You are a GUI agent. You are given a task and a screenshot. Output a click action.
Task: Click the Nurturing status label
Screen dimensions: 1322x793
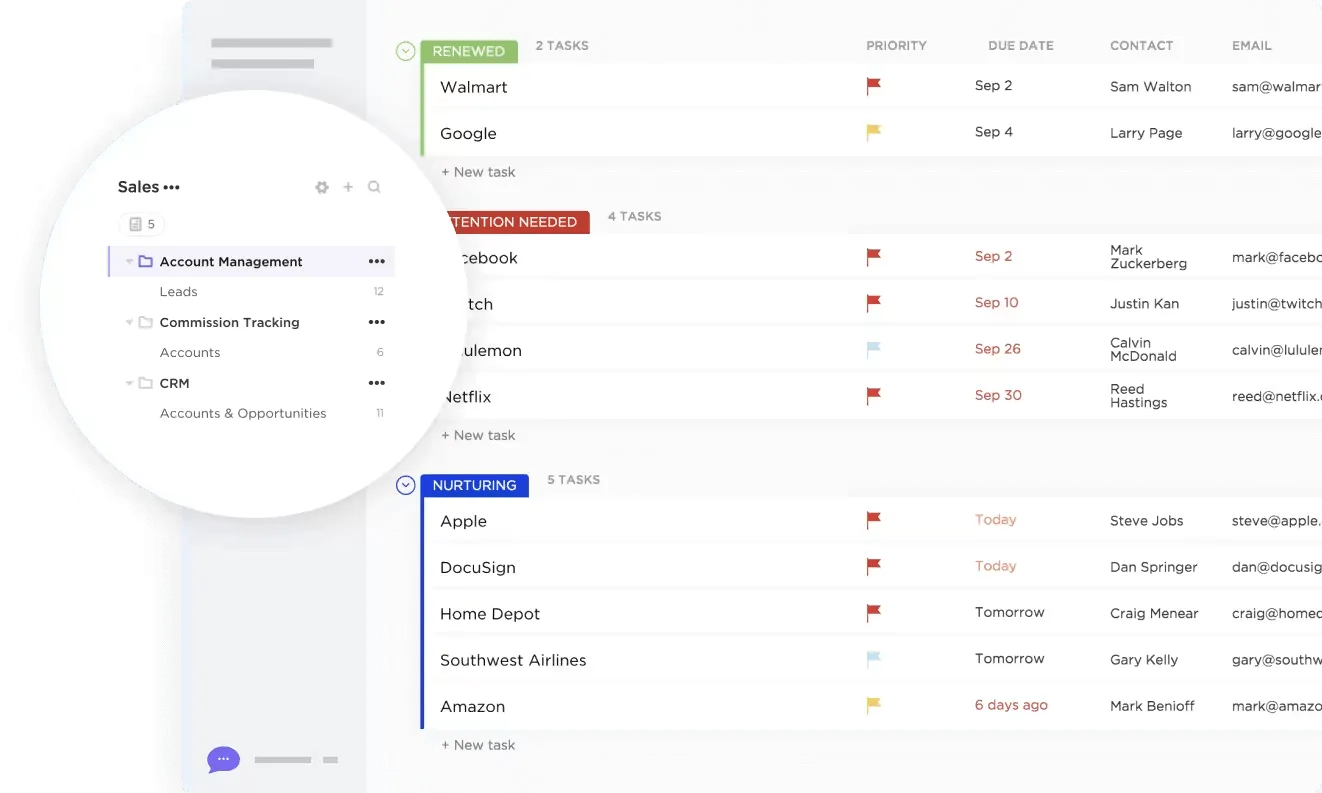pos(475,485)
